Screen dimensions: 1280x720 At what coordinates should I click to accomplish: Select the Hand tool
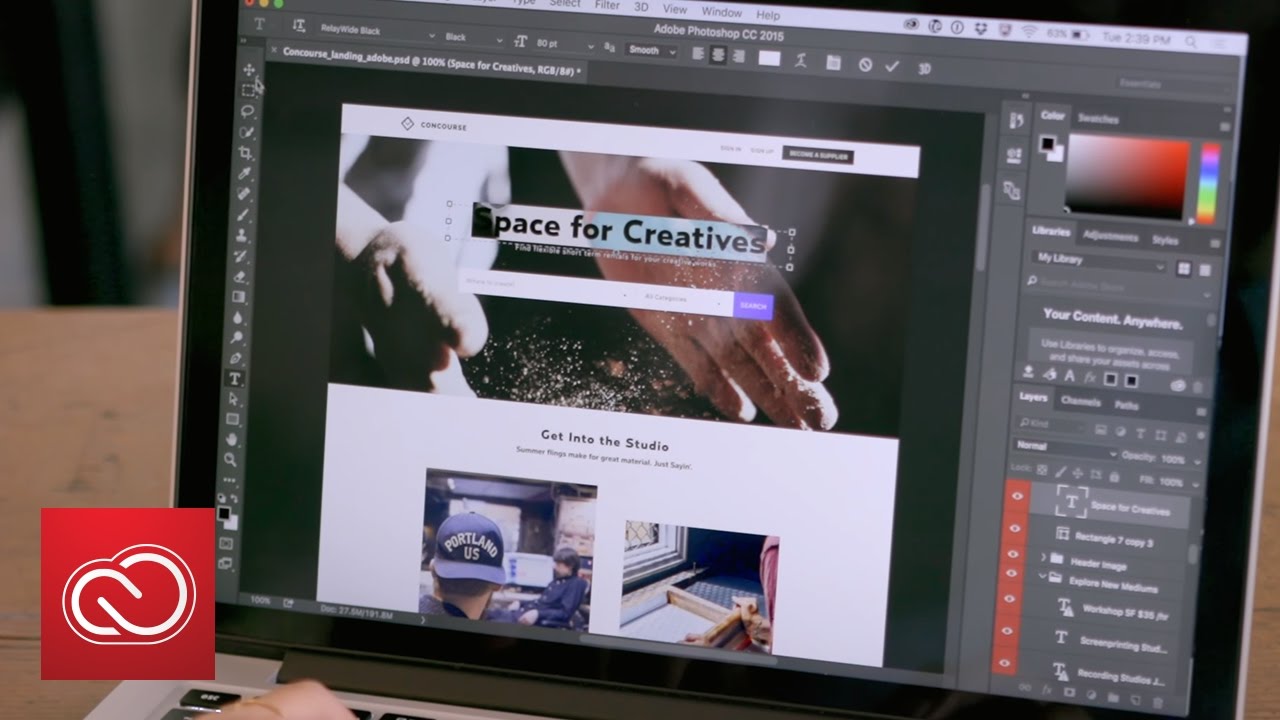pos(232,440)
